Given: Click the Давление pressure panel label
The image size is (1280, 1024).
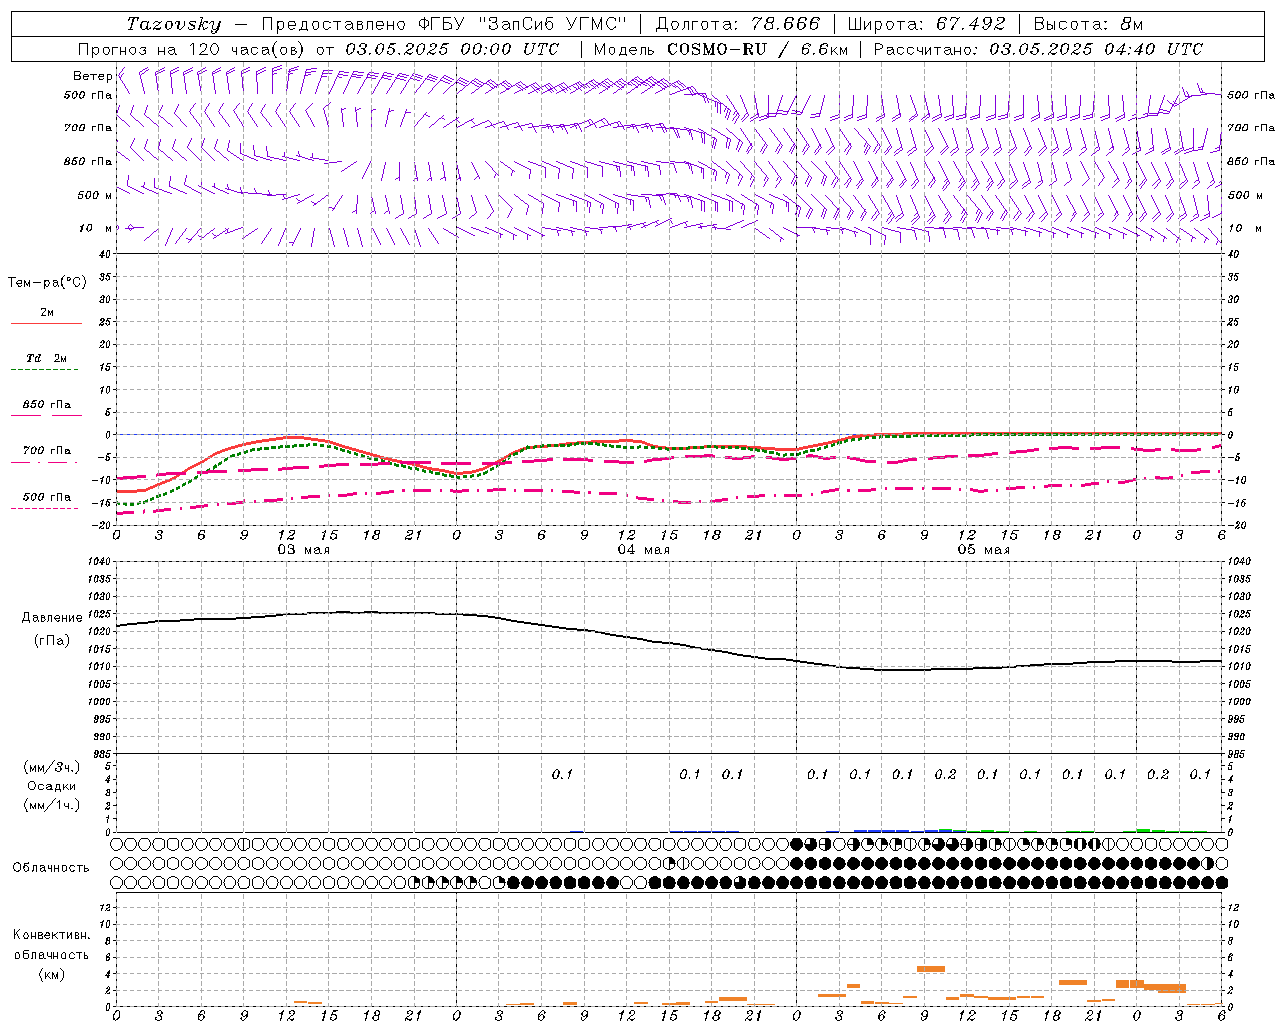Looking at the screenshot, I should 52,618.
